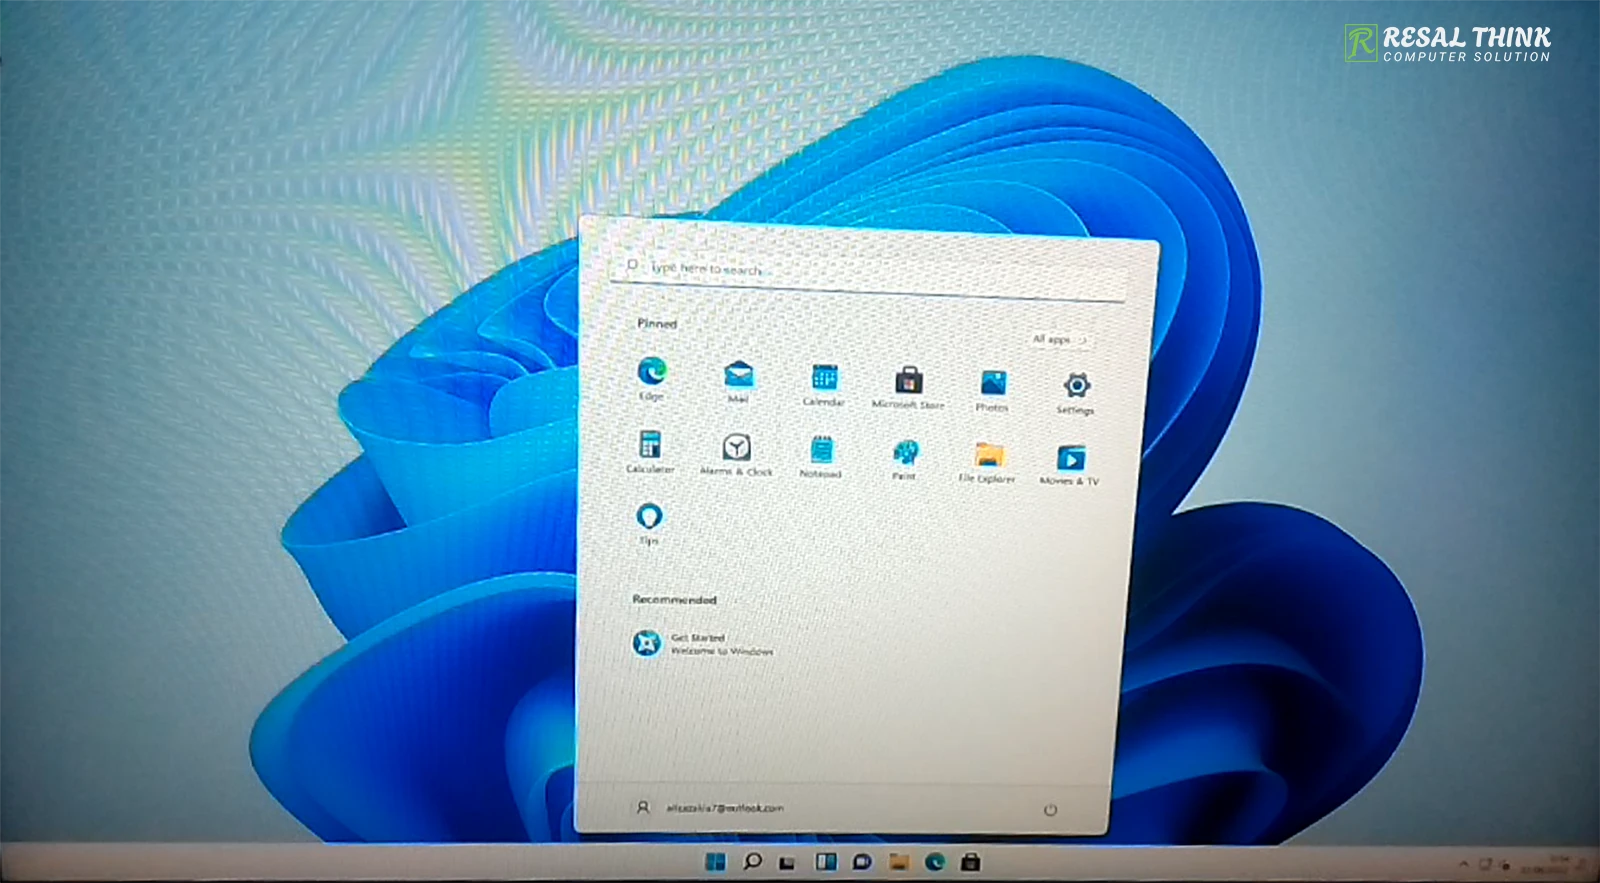Launch the Movies & TV app
The image size is (1600, 883).
pyautogui.click(x=1070, y=466)
